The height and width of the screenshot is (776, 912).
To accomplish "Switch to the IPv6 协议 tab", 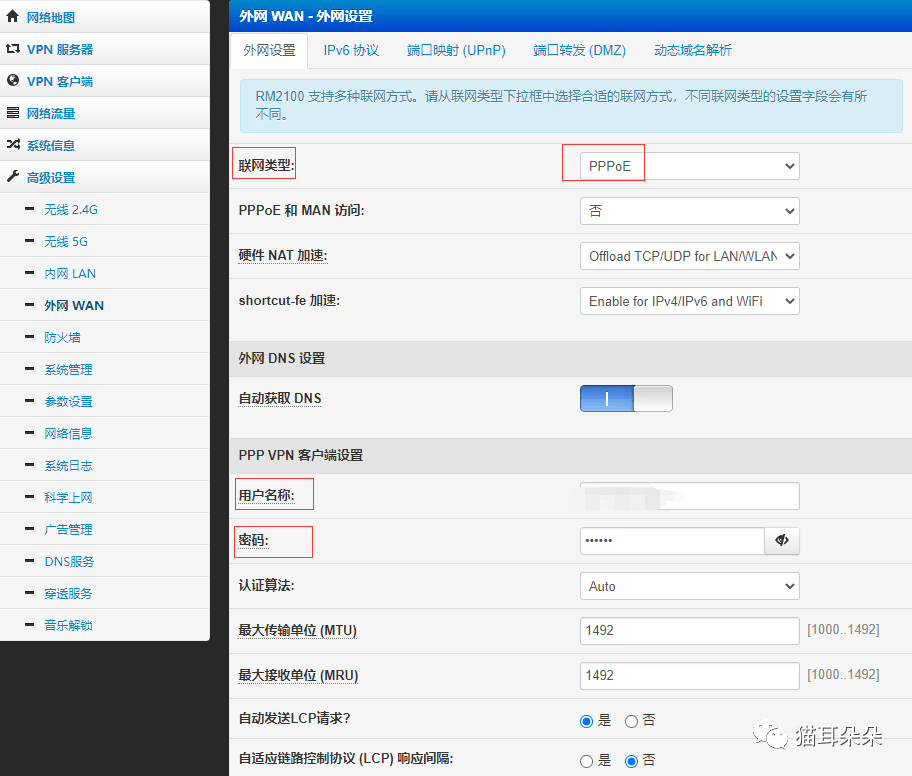I will pyautogui.click(x=351, y=49).
